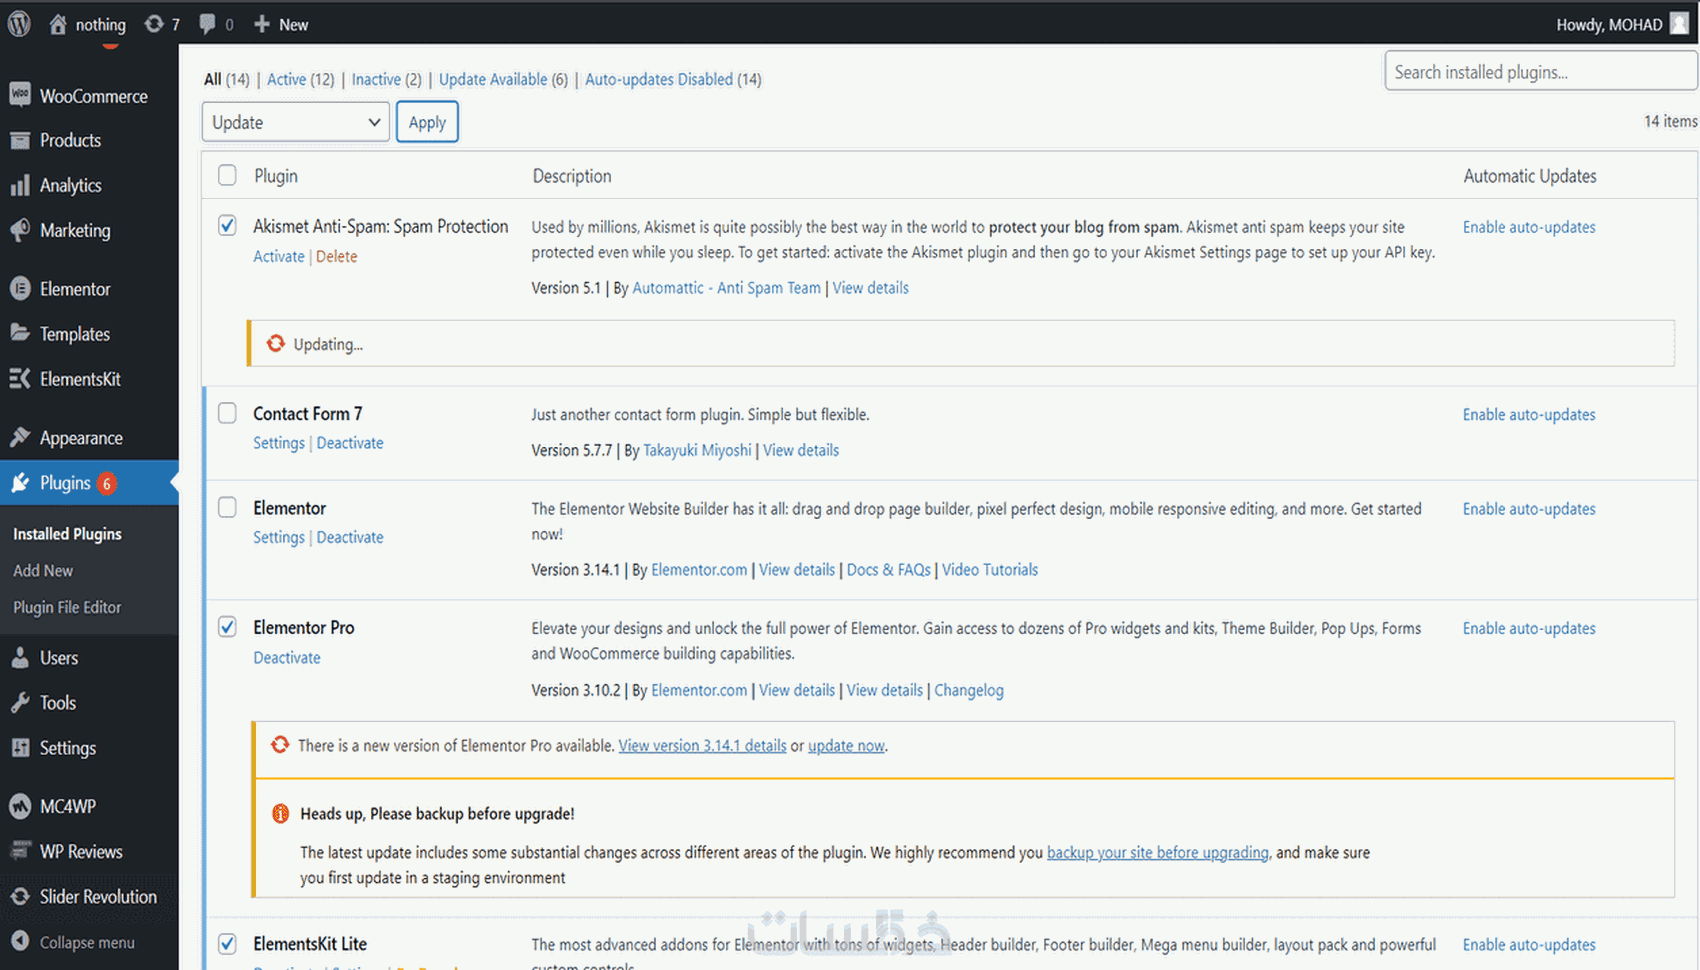Viewport: 1700px width, 970px height.
Task: Click the Elementor sidebar icon
Action: tap(20, 289)
